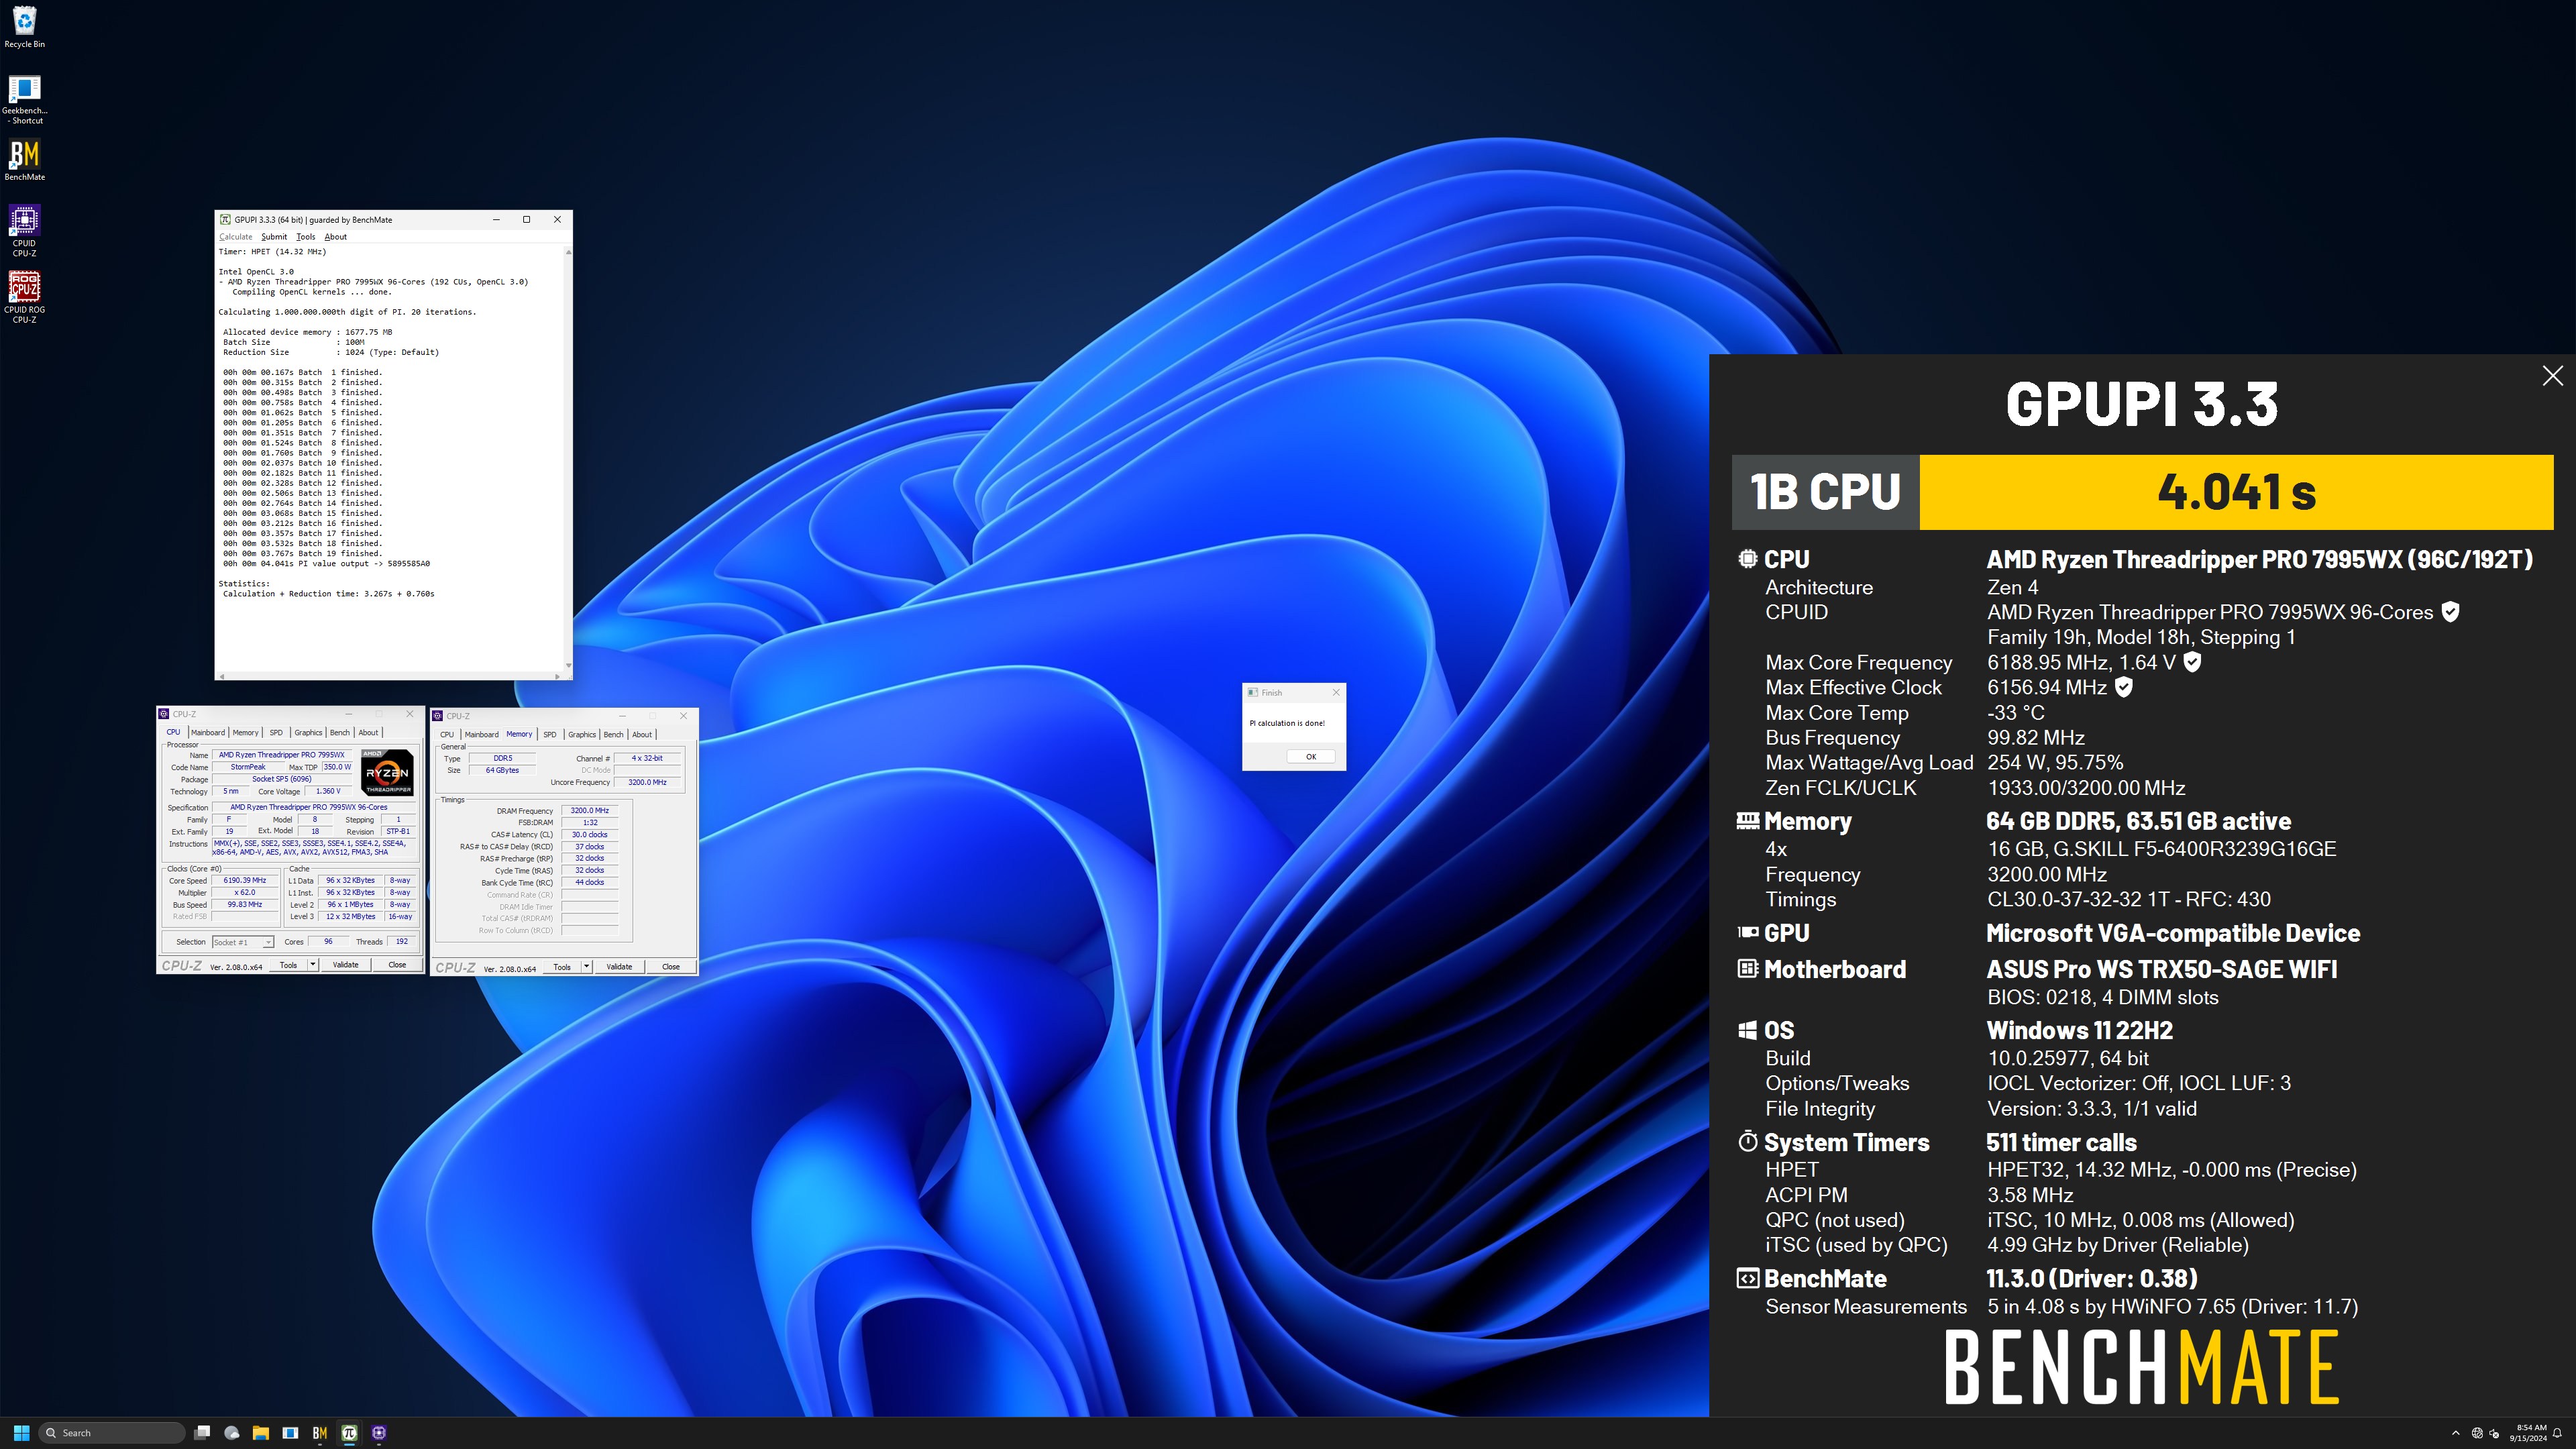Click the GPUPI vertical scrollbar down arrow
The height and width of the screenshot is (1449, 2576).
click(x=568, y=665)
